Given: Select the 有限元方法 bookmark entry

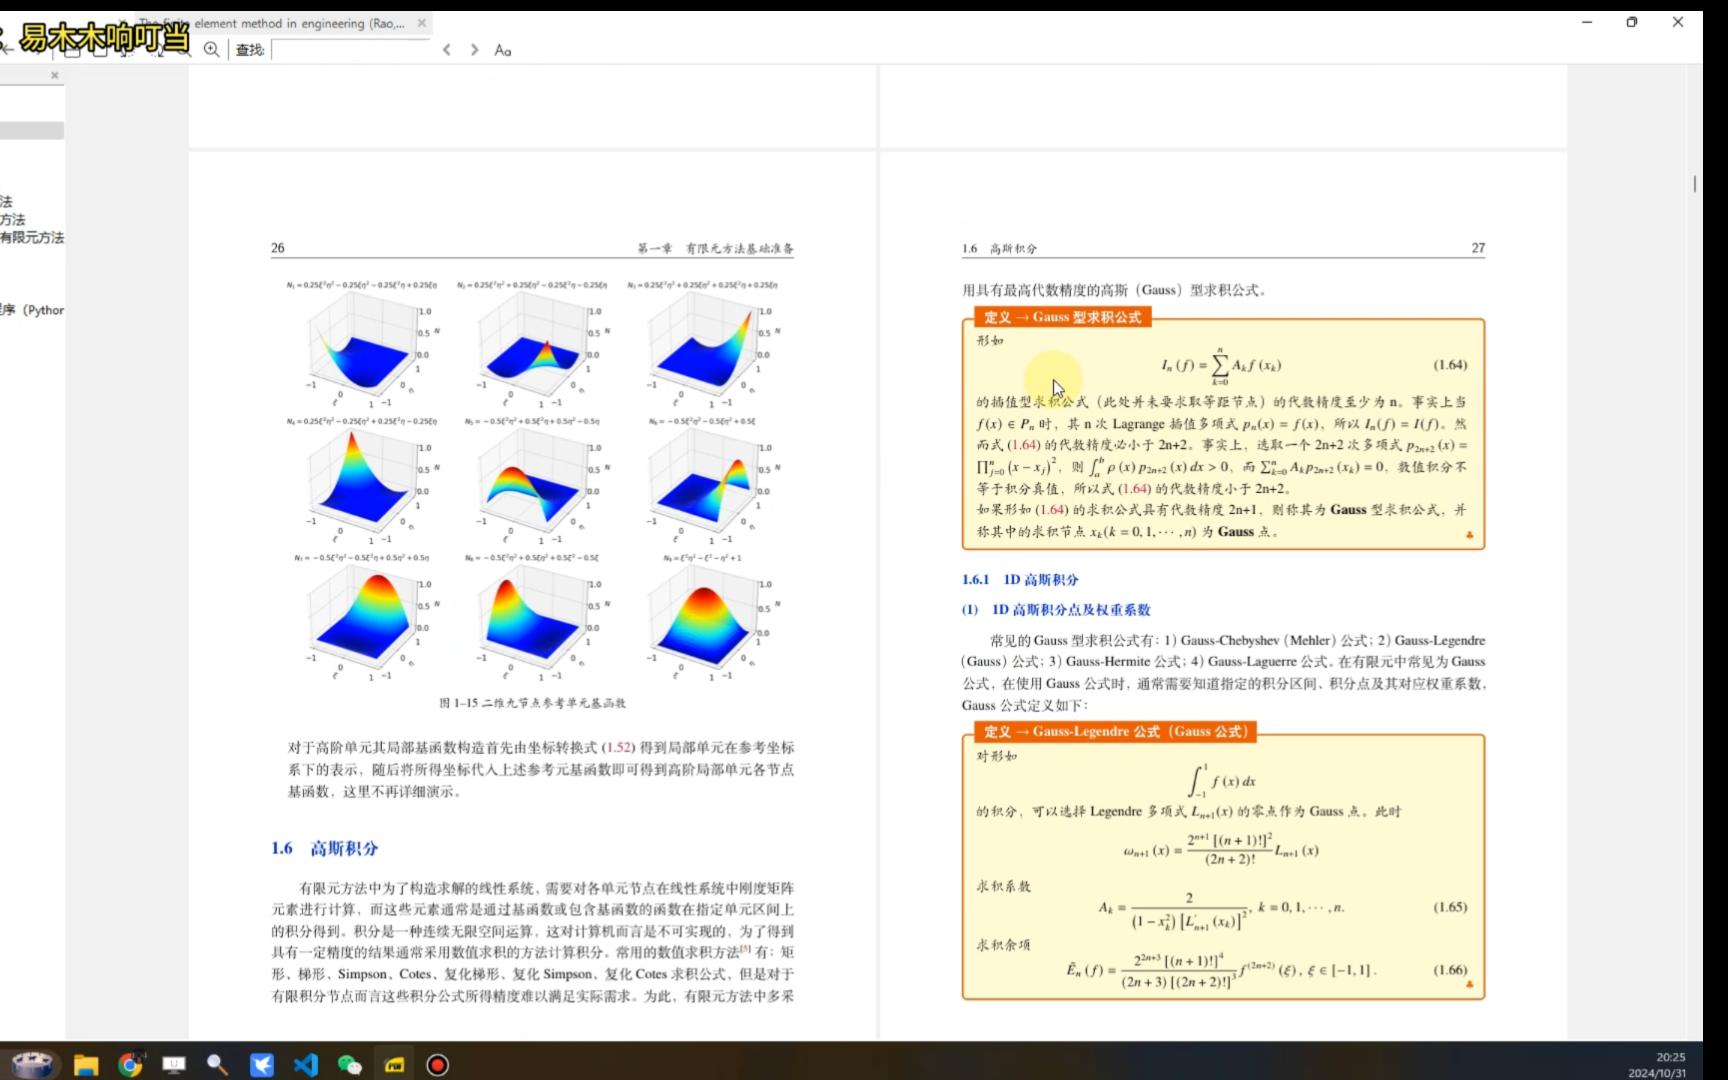Looking at the screenshot, I should click(32, 237).
